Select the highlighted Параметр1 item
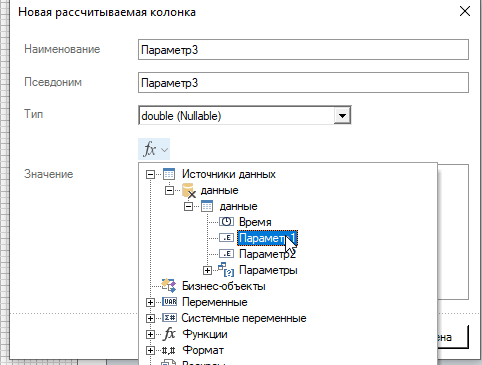 267,238
